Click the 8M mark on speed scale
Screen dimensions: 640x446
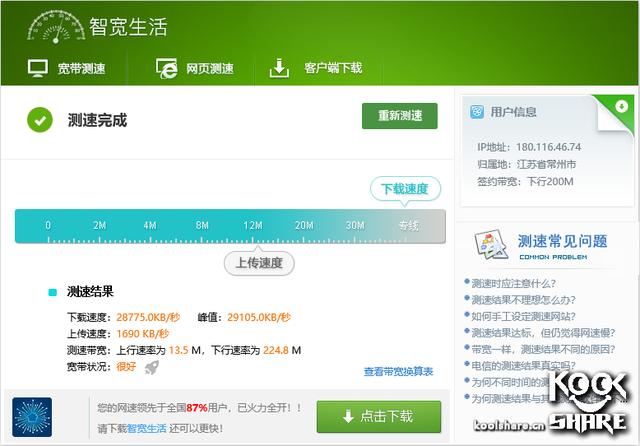coord(202,226)
